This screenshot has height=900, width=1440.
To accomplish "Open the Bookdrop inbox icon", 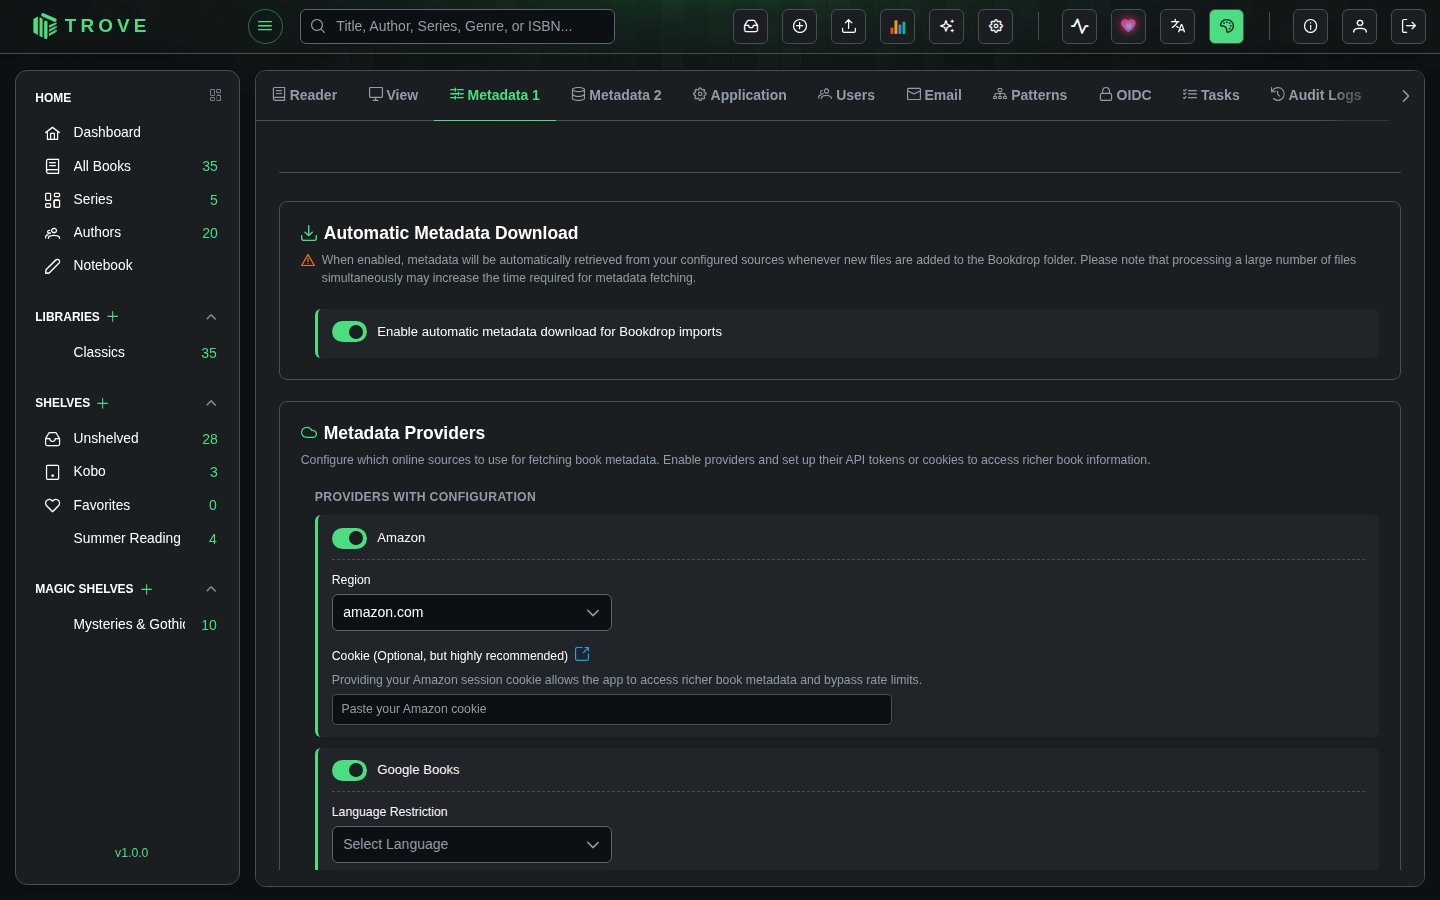I will point(751,27).
